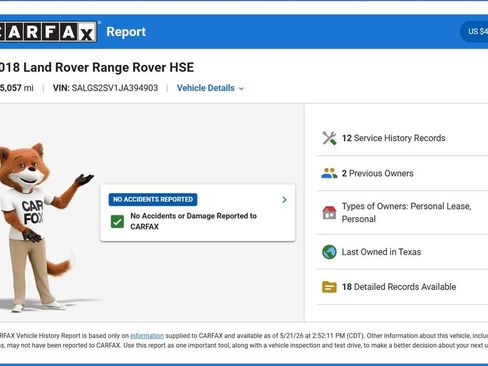Image resolution: width=488 pixels, height=366 pixels.
Task: Open the accident details chevron arrow
Action: click(x=284, y=200)
